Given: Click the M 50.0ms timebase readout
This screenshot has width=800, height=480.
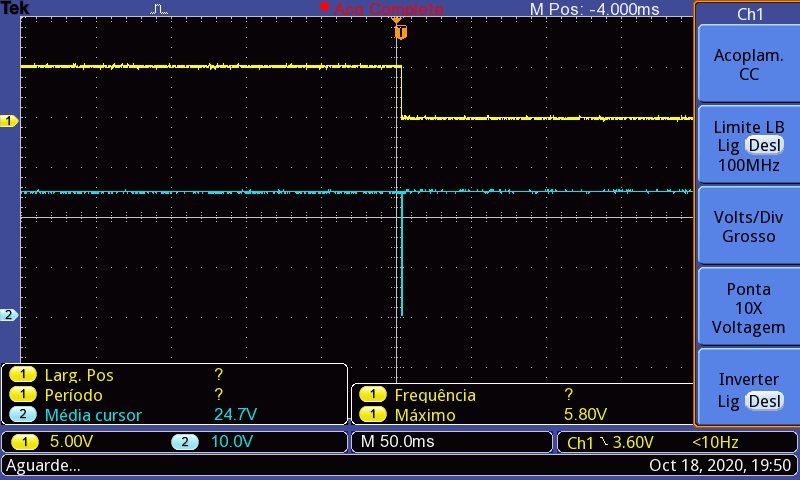Looking at the screenshot, I should tap(397, 441).
